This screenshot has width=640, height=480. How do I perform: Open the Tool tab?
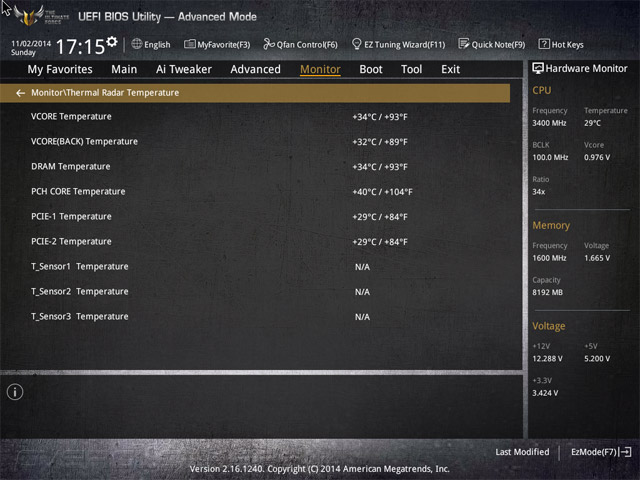pos(411,69)
